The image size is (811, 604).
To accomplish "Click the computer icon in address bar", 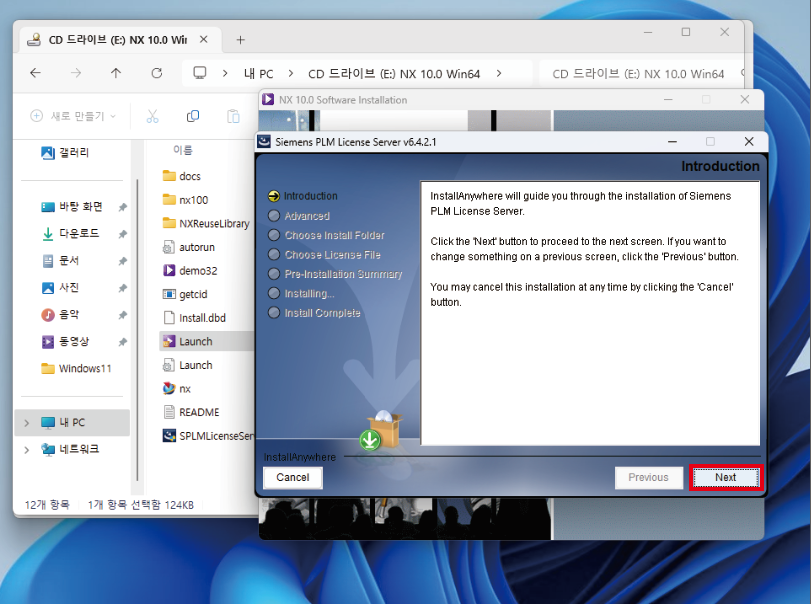I will (200, 73).
